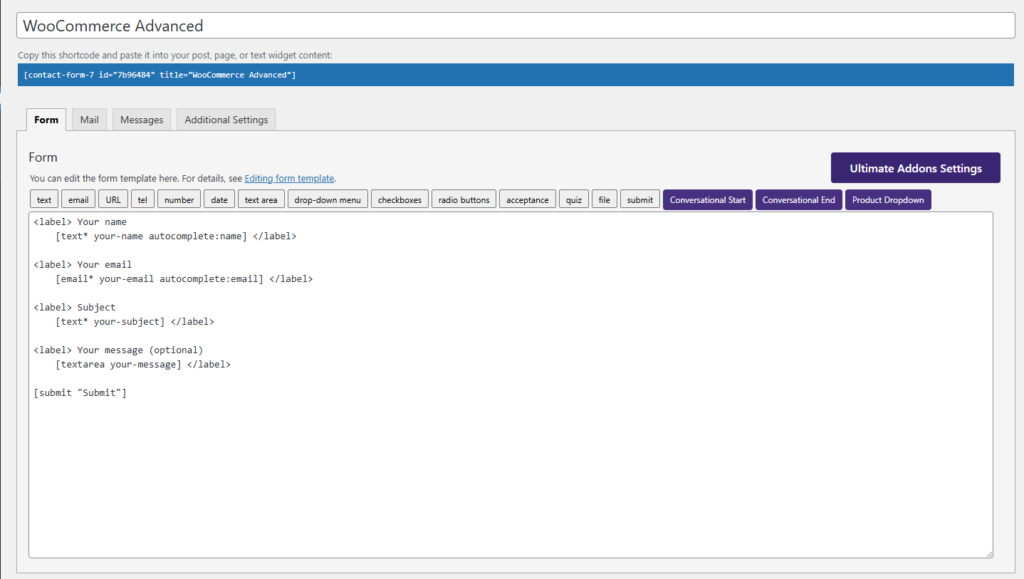Insert a number tag
Image resolution: width=1024 pixels, height=579 pixels.
[x=179, y=200]
